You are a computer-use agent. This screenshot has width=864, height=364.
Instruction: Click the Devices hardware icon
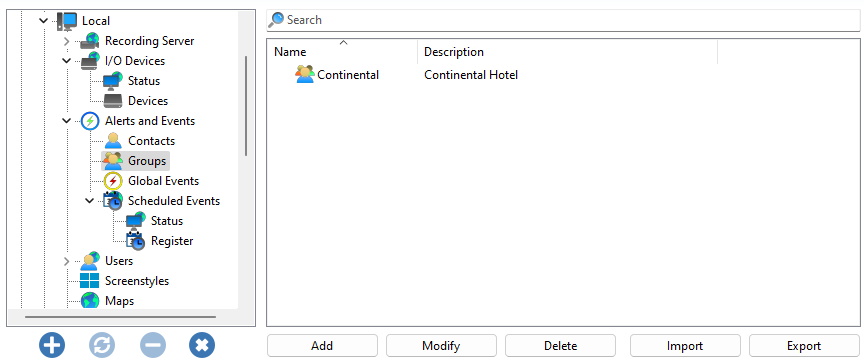tap(113, 101)
